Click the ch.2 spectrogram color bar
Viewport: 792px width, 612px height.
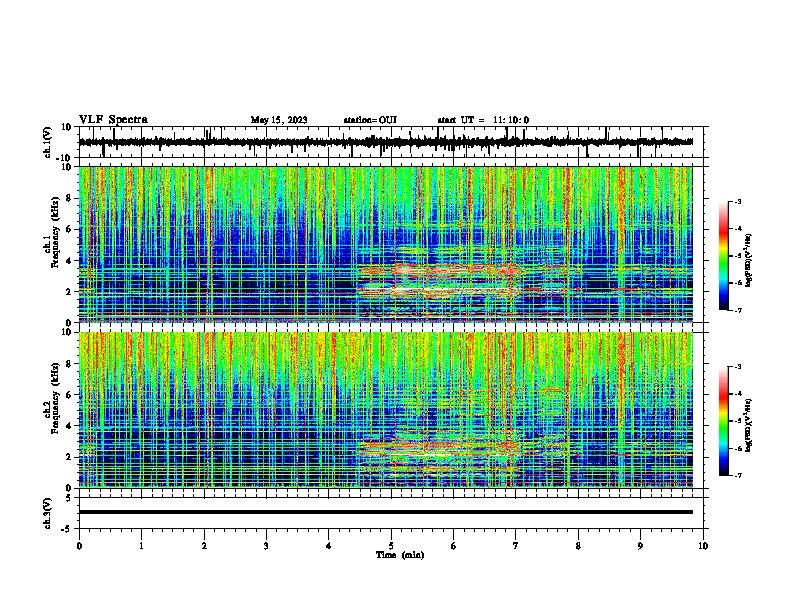(723, 421)
